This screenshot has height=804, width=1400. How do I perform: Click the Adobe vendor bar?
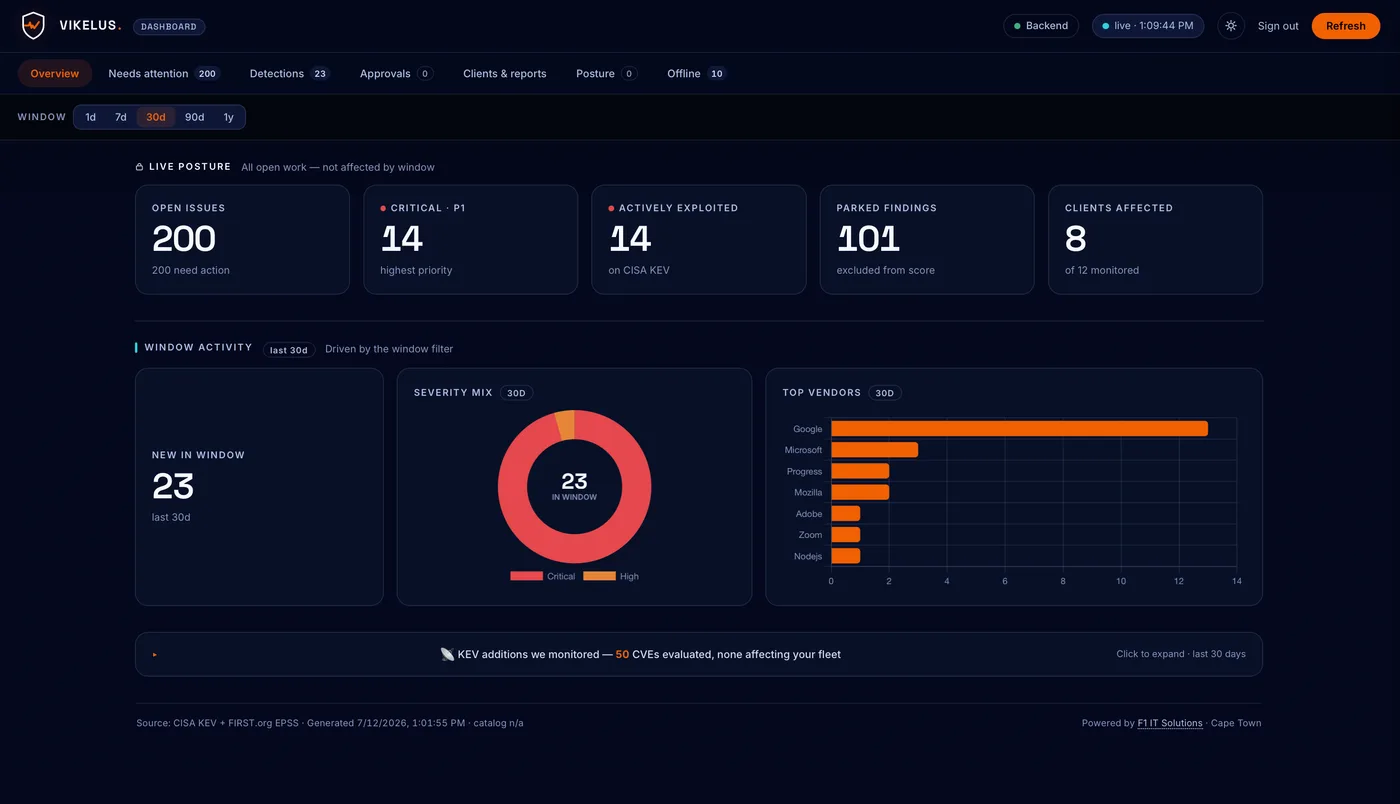click(845, 514)
